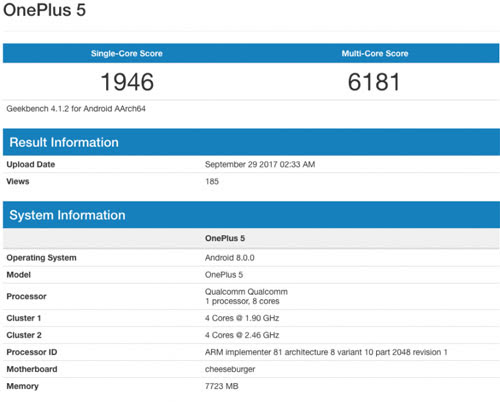
Task: Click the bold OnePlus 5 table column heading
Action: (x=225, y=238)
